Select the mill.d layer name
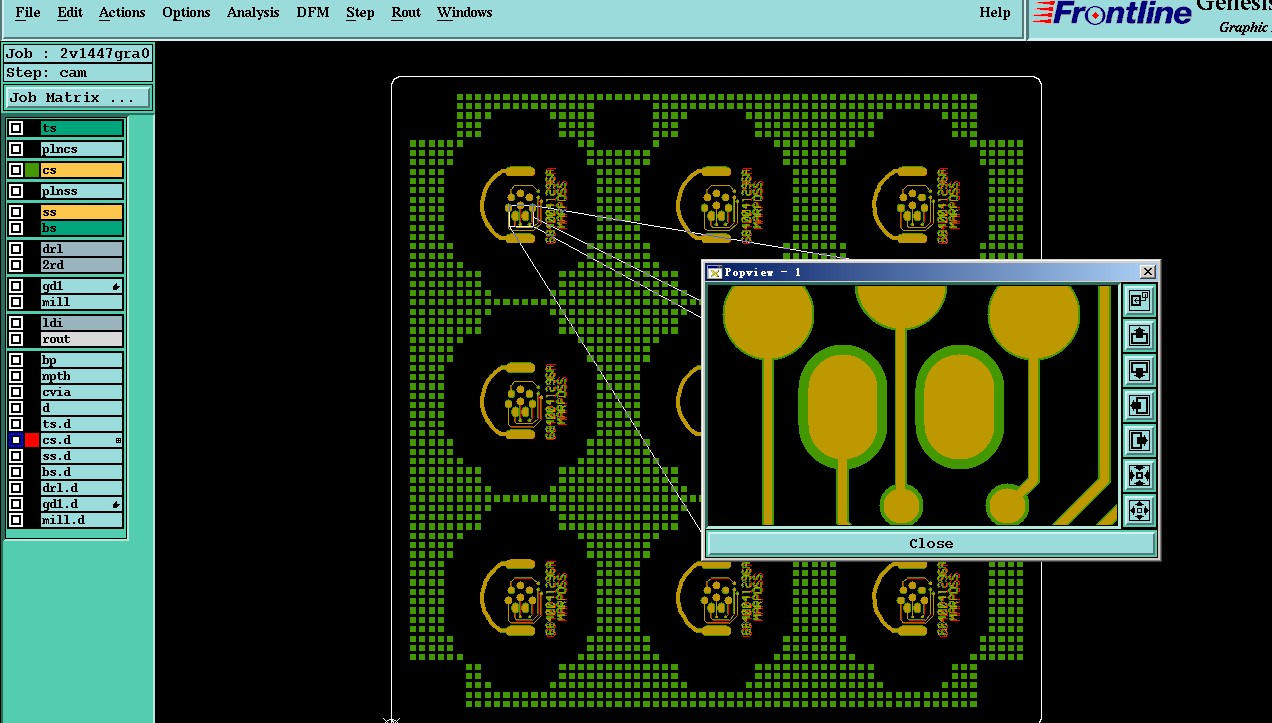 82,520
